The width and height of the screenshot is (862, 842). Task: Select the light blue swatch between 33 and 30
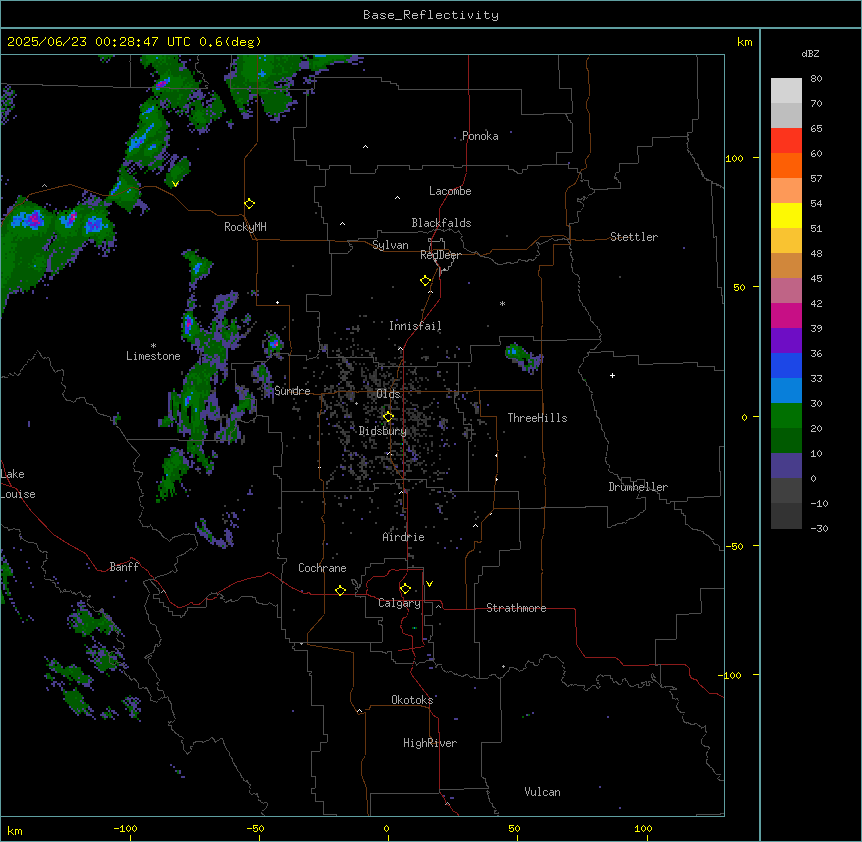coord(786,391)
